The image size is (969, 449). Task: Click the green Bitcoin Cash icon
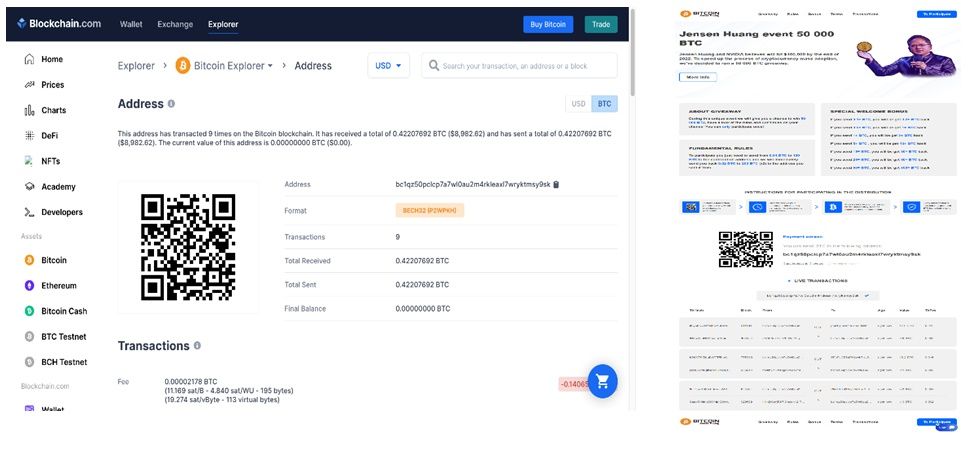[x=29, y=311]
